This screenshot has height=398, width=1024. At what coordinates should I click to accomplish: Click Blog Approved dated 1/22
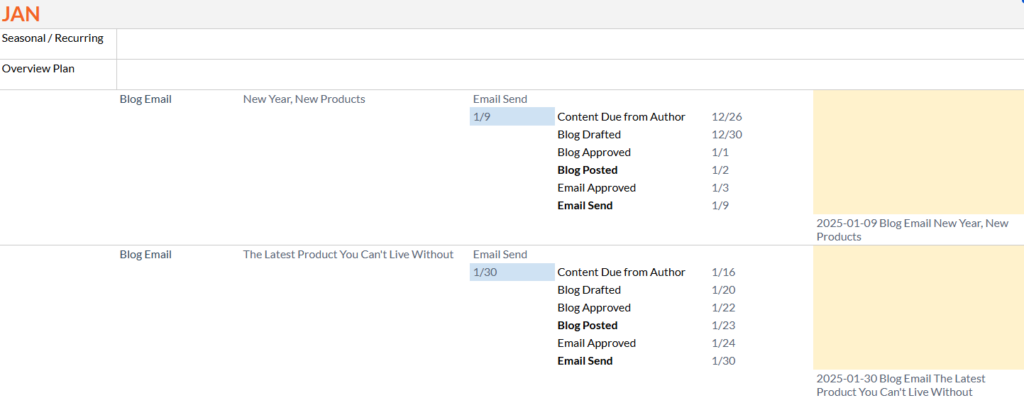tap(594, 308)
